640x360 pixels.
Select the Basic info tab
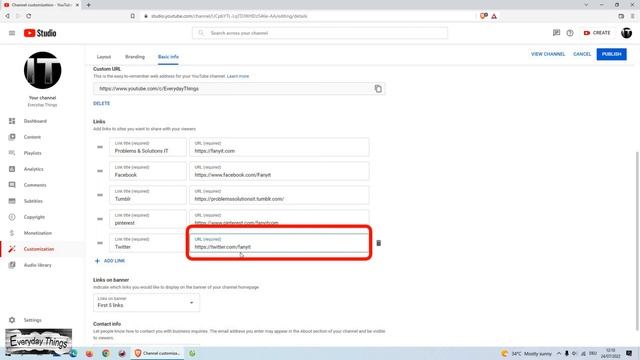pyautogui.click(x=168, y=57)
